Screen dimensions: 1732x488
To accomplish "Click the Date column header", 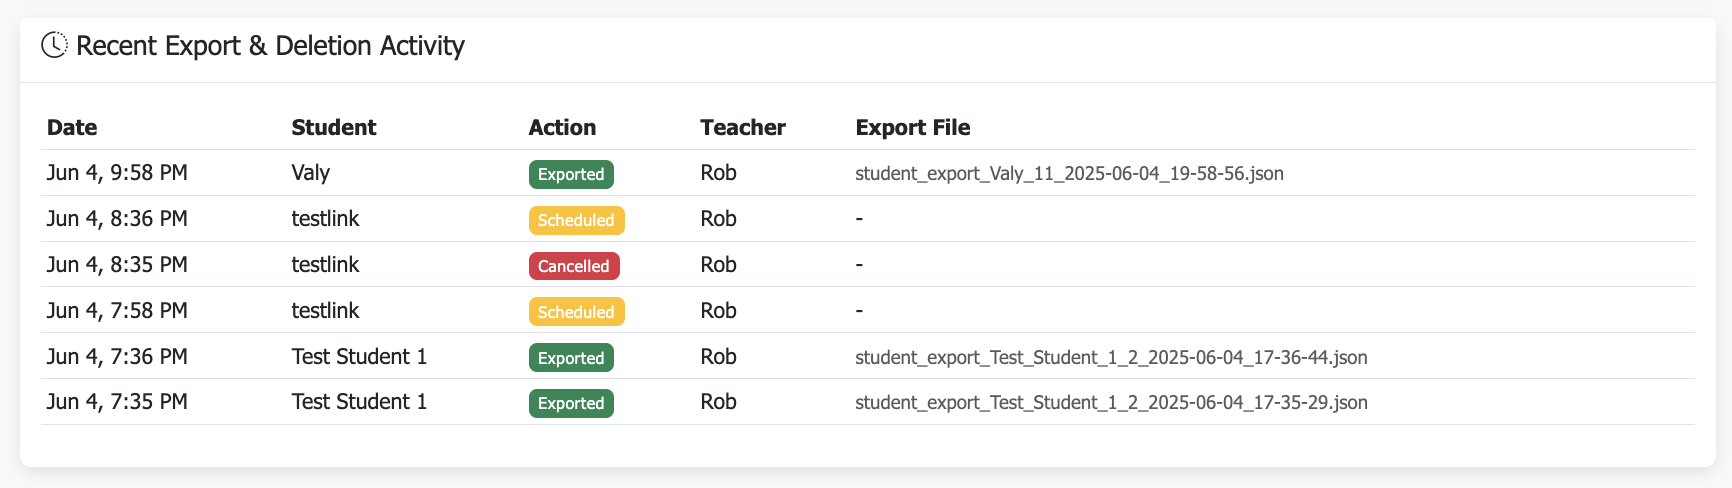I will coord(72,127).
